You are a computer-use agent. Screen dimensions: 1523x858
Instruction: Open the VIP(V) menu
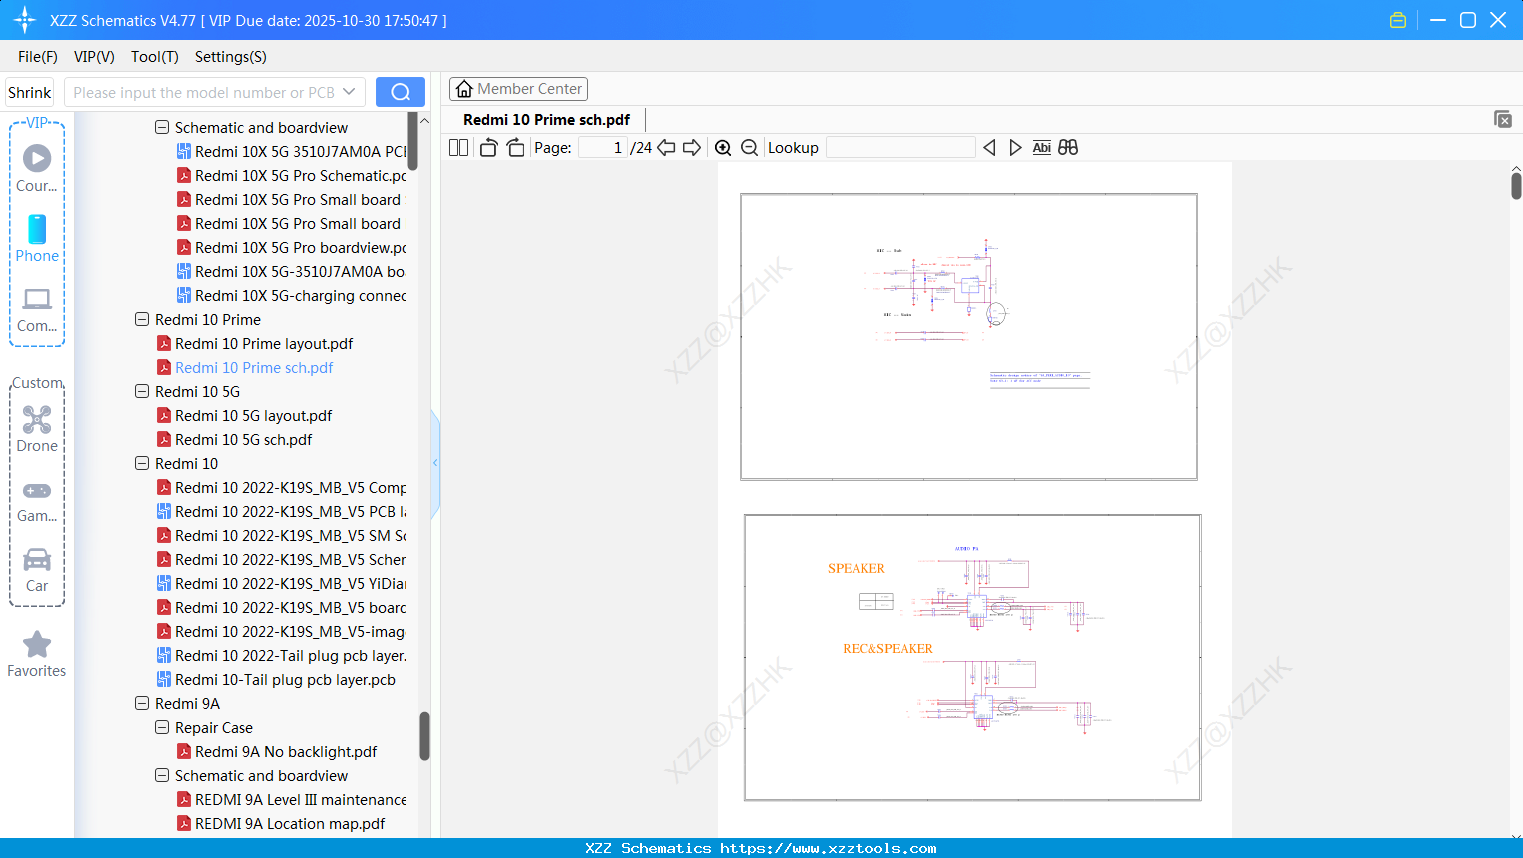[x=94, y=57]
